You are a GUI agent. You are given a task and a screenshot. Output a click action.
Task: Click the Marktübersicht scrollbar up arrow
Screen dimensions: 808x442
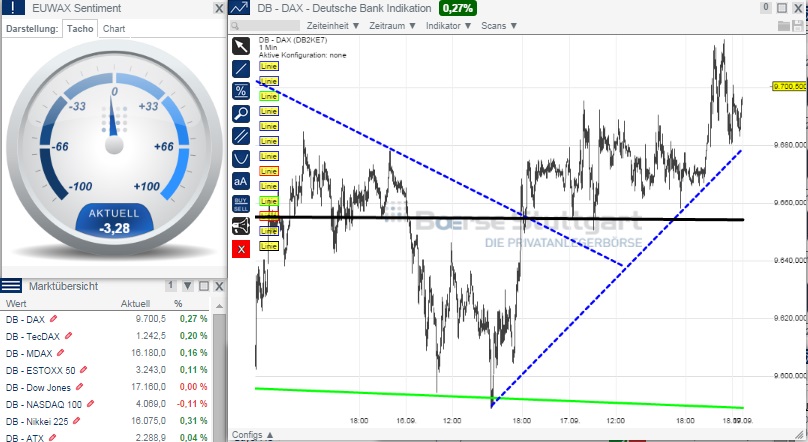219,306
